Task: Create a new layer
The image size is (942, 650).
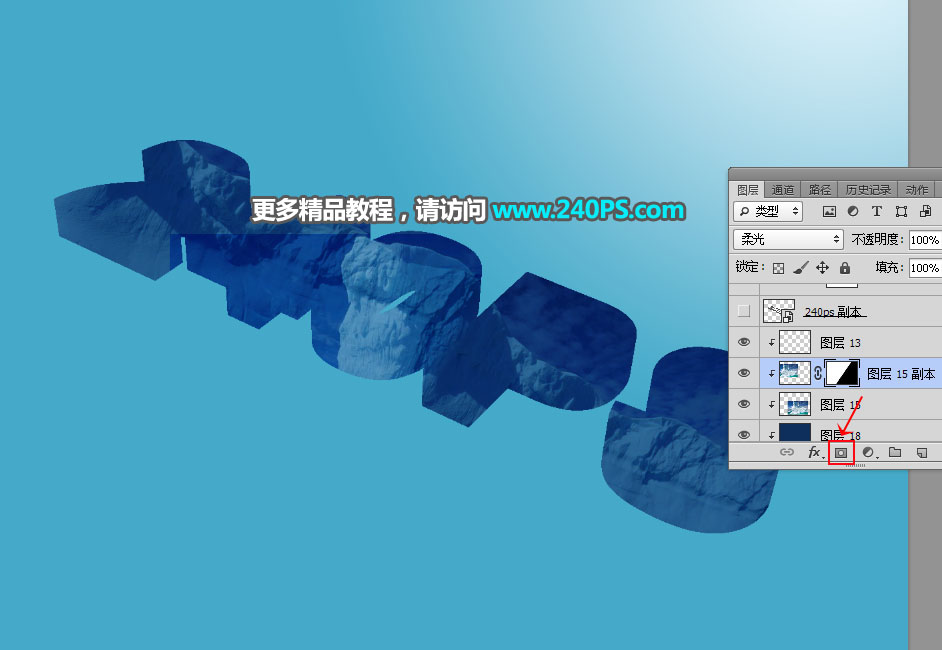Action: 922,452
